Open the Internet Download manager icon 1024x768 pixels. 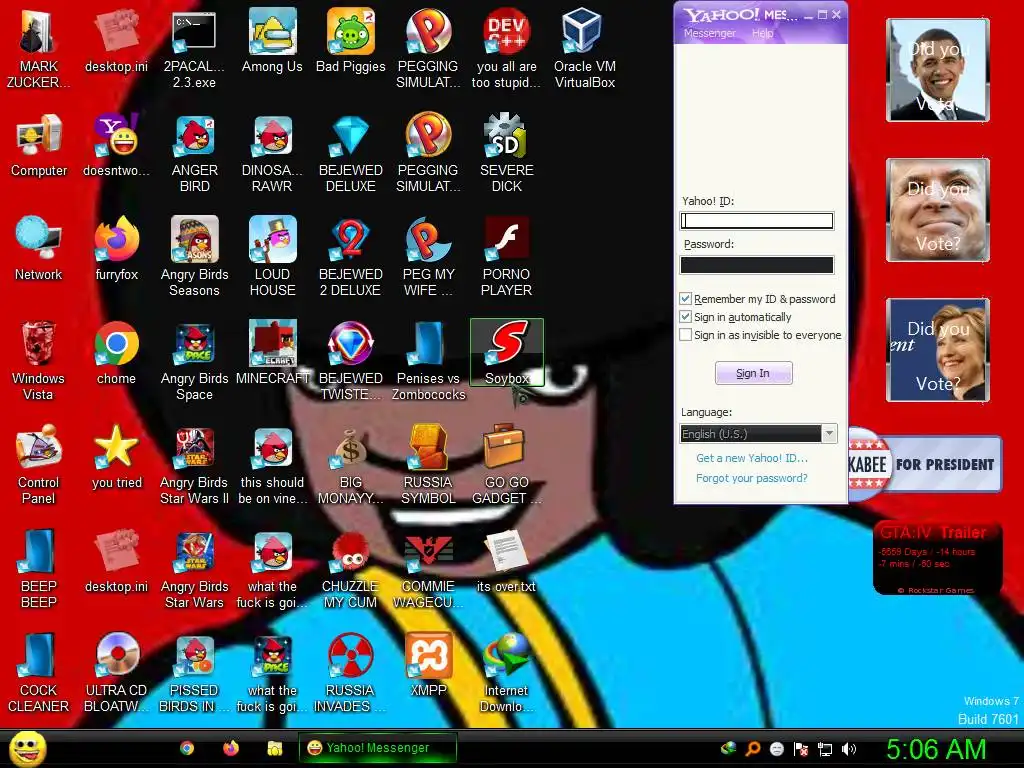pyautogui.click(x=506, y=673)
